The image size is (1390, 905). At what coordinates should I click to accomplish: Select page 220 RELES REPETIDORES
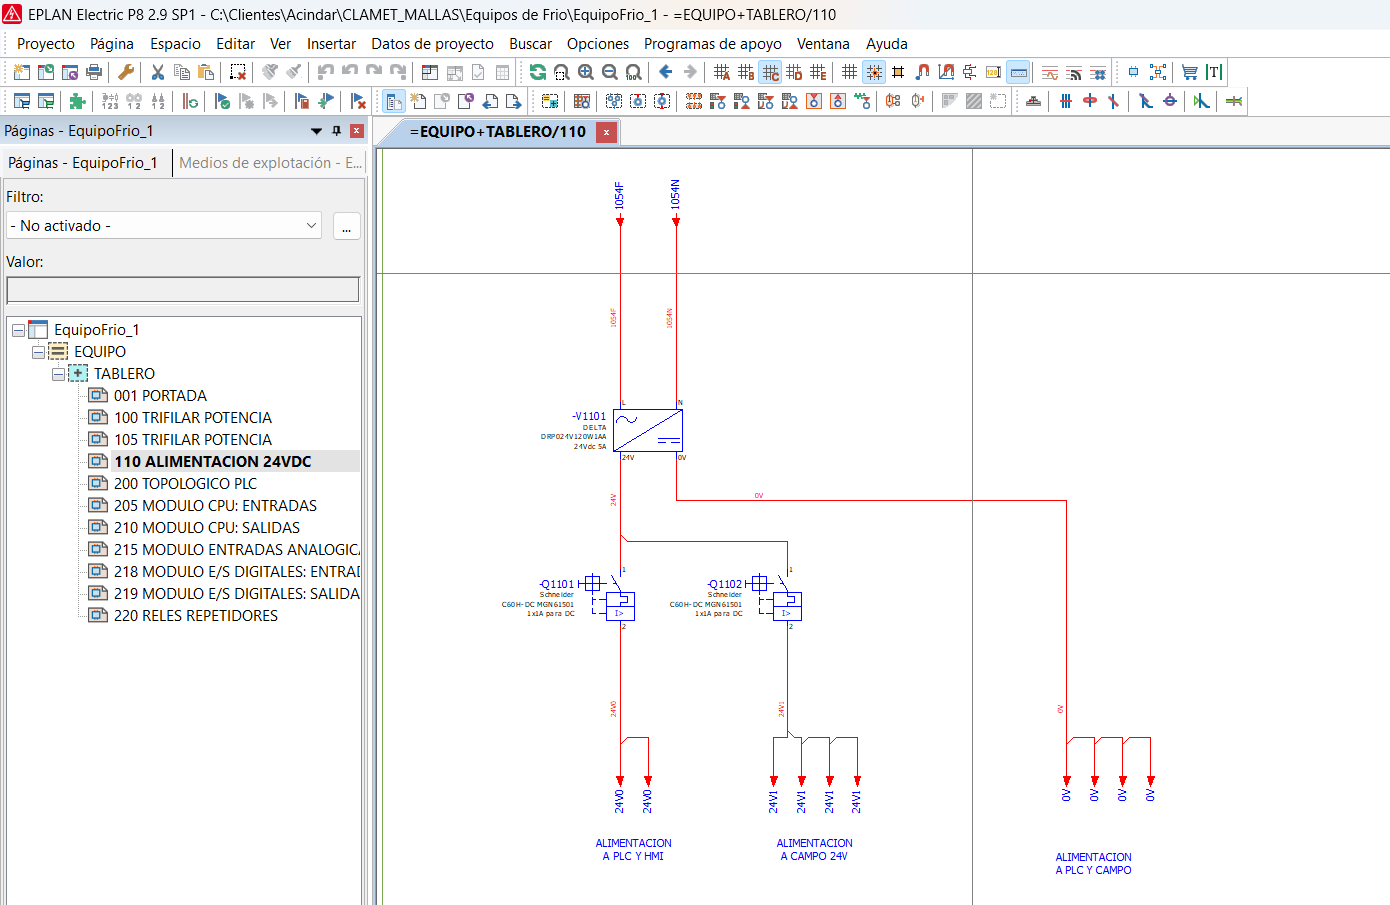tap(196, 616)
